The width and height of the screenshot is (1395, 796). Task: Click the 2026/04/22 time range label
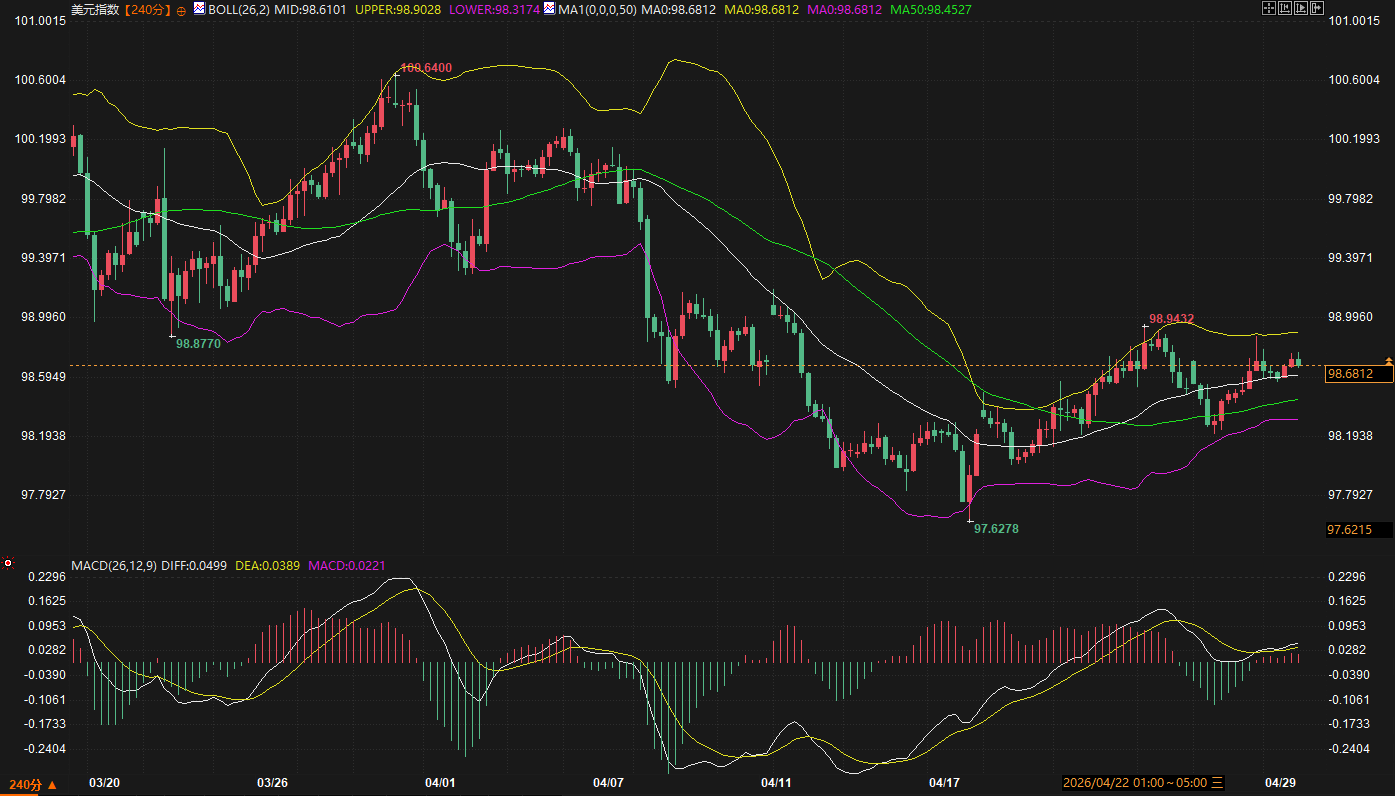click(1136, 782)
